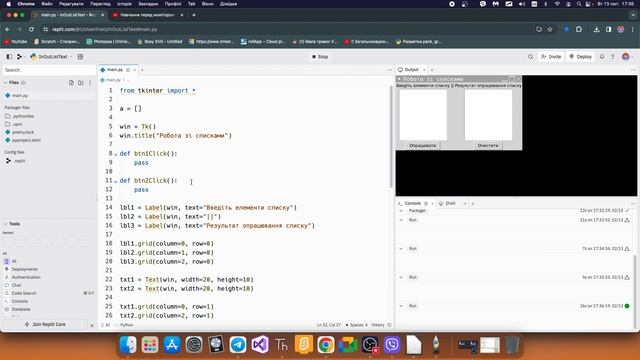Open the 'Закладки' menu in the menu bar
The image size is (640, 360).
[x=148, y=4]
